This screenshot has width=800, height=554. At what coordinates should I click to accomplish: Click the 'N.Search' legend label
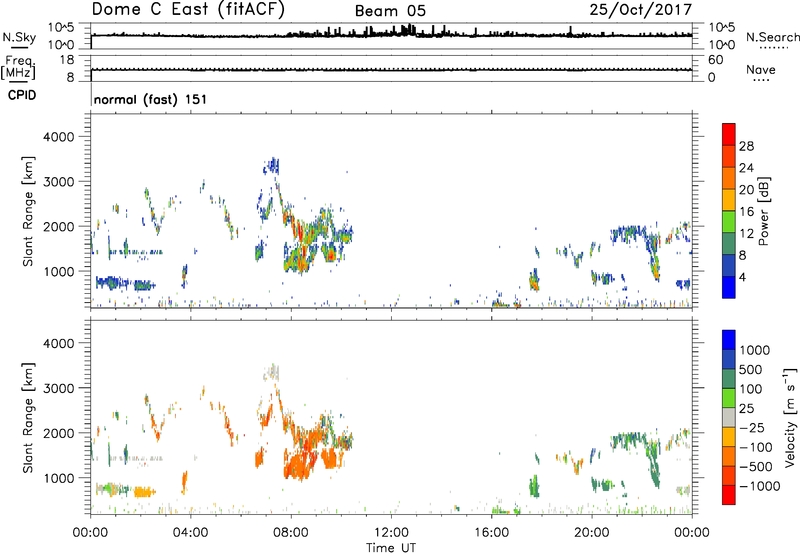[773, 37]
